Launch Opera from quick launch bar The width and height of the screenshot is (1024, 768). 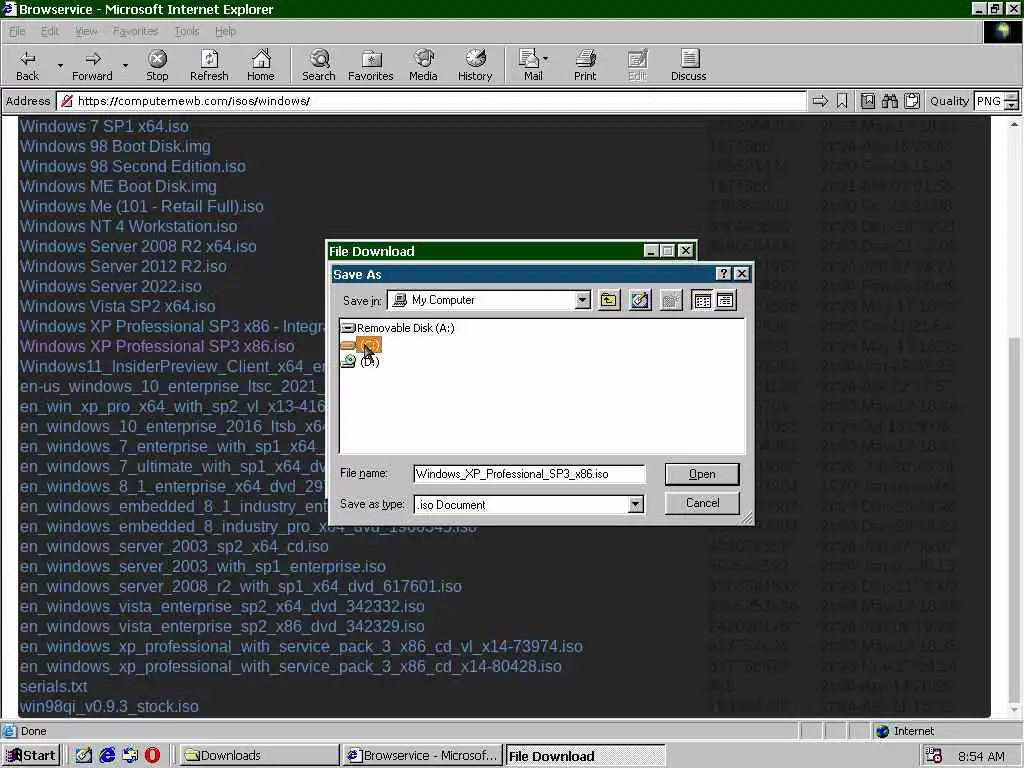point(152,755)
